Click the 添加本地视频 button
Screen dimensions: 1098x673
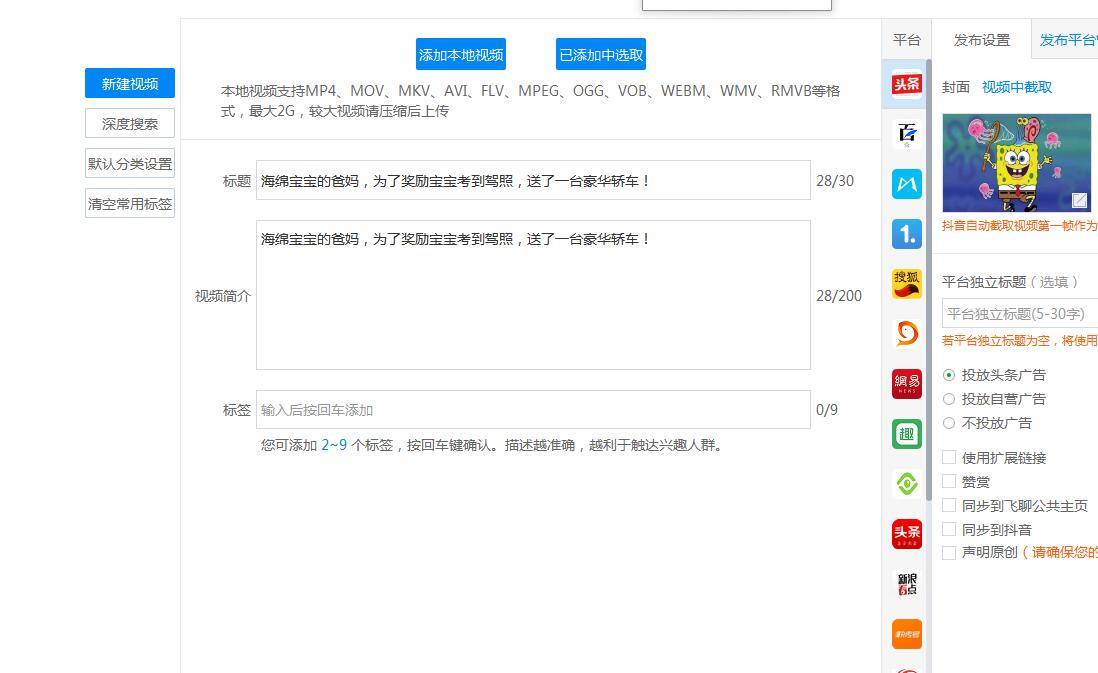click(461, 54)
